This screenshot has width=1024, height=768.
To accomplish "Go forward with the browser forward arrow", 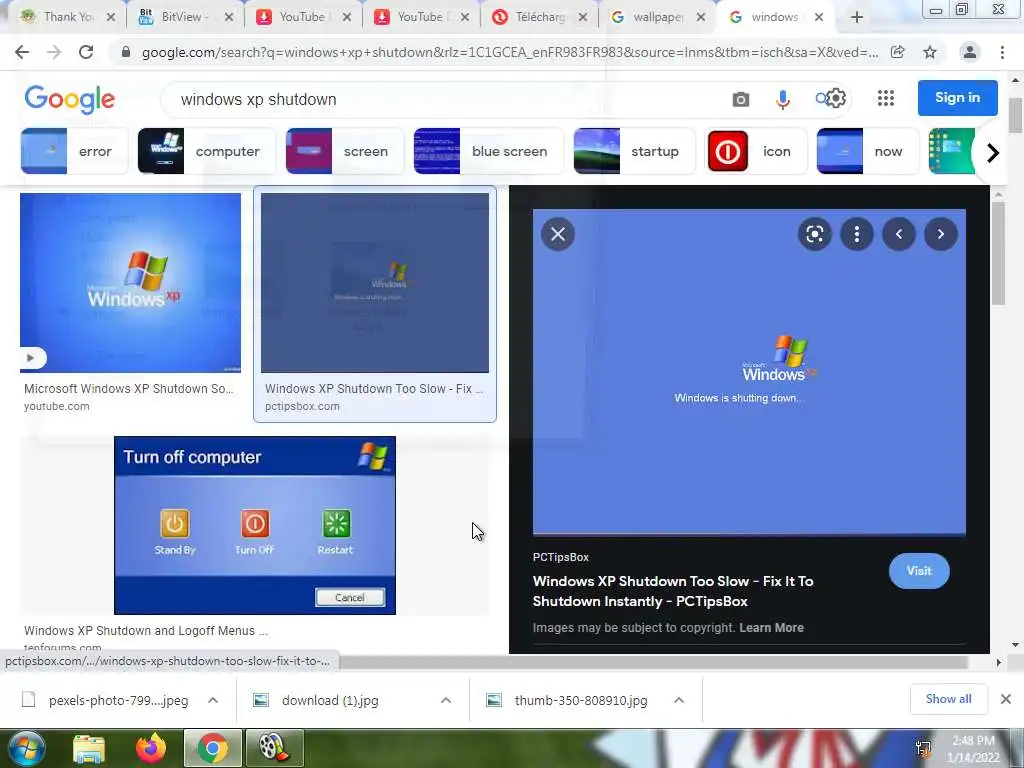I will (x=54, y=52).
